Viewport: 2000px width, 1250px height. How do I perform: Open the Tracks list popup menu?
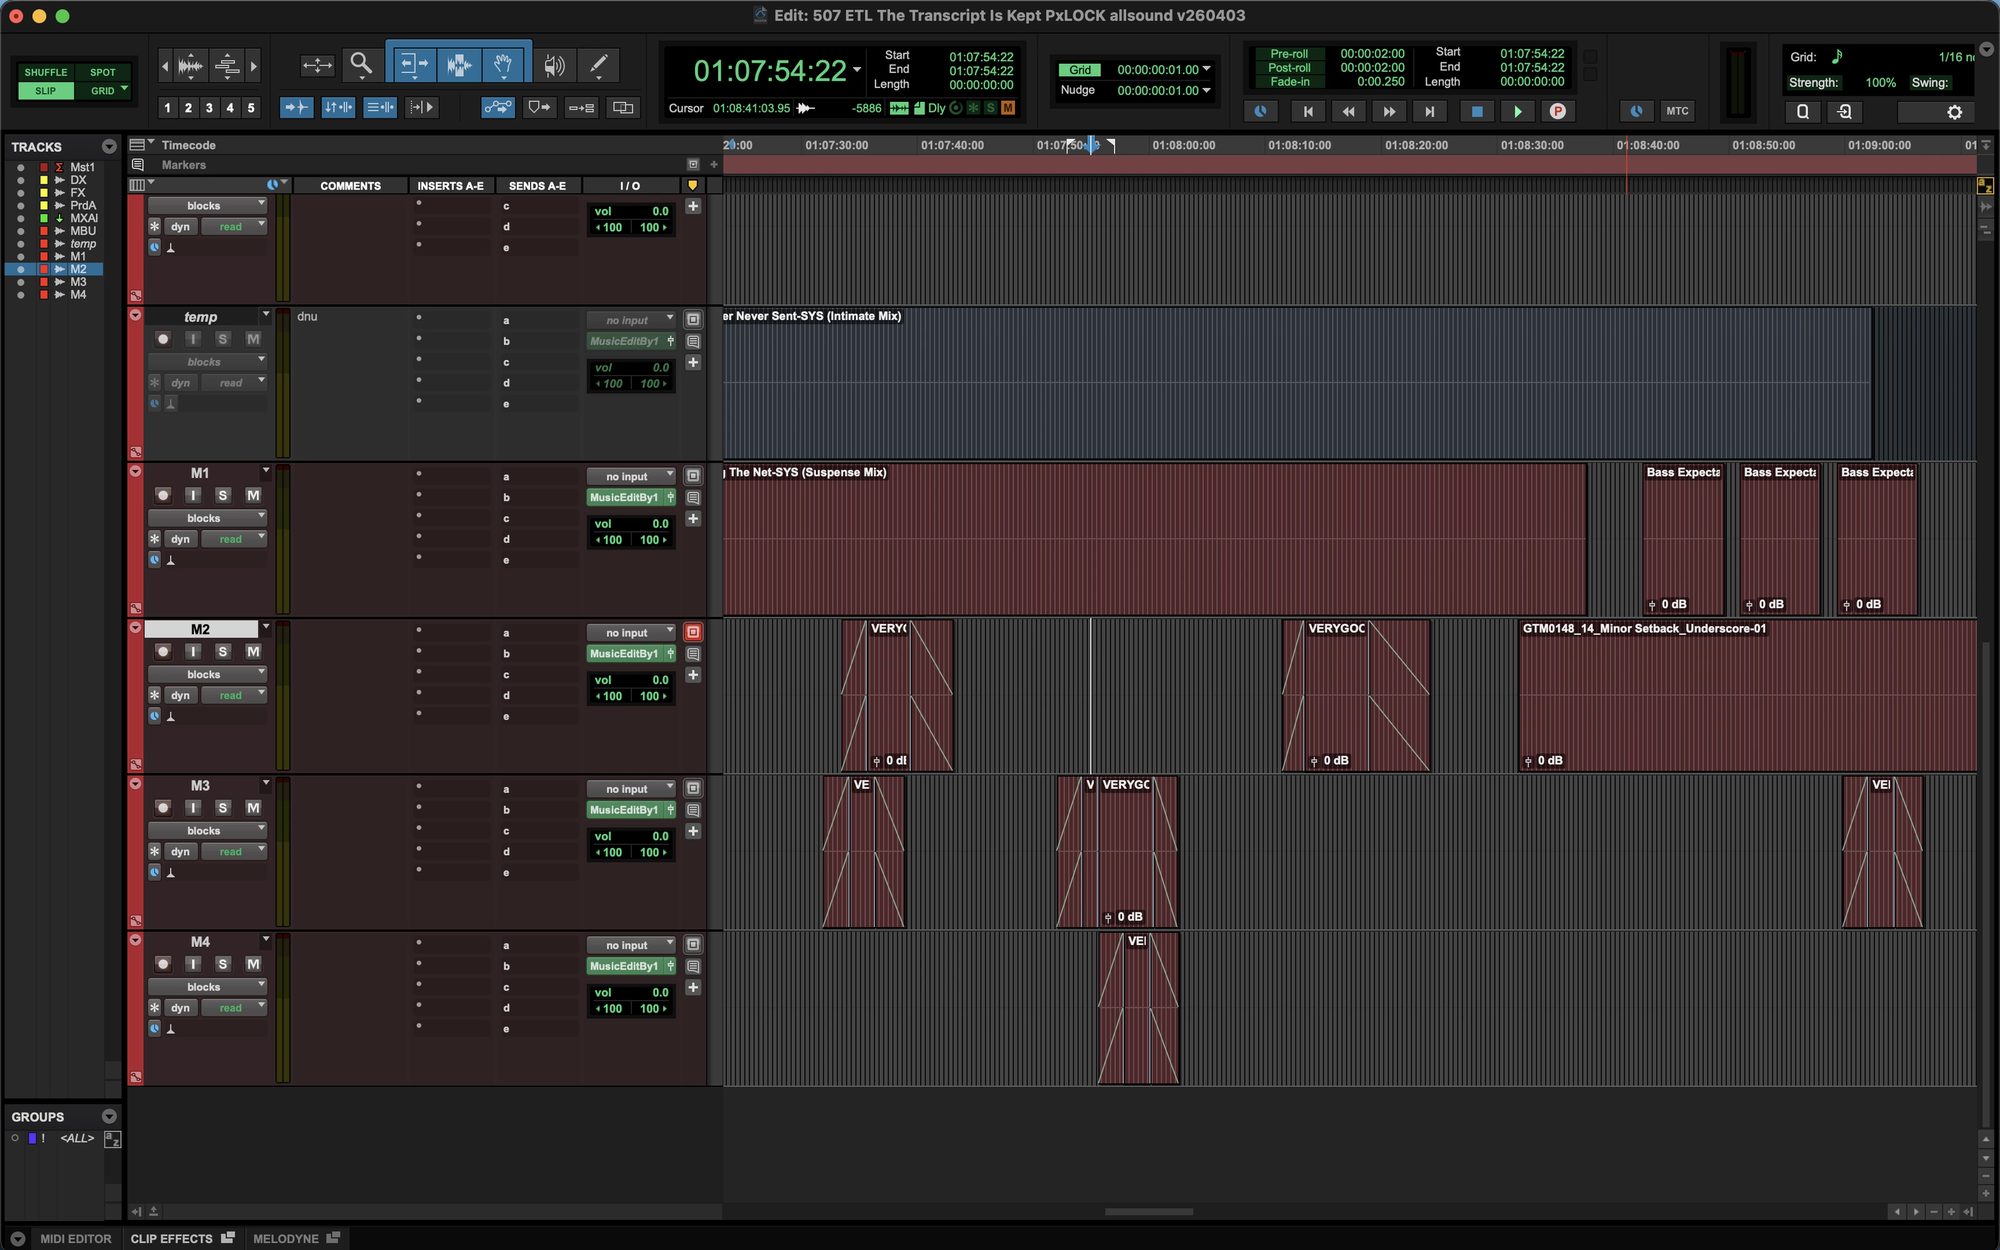(109, 147)
